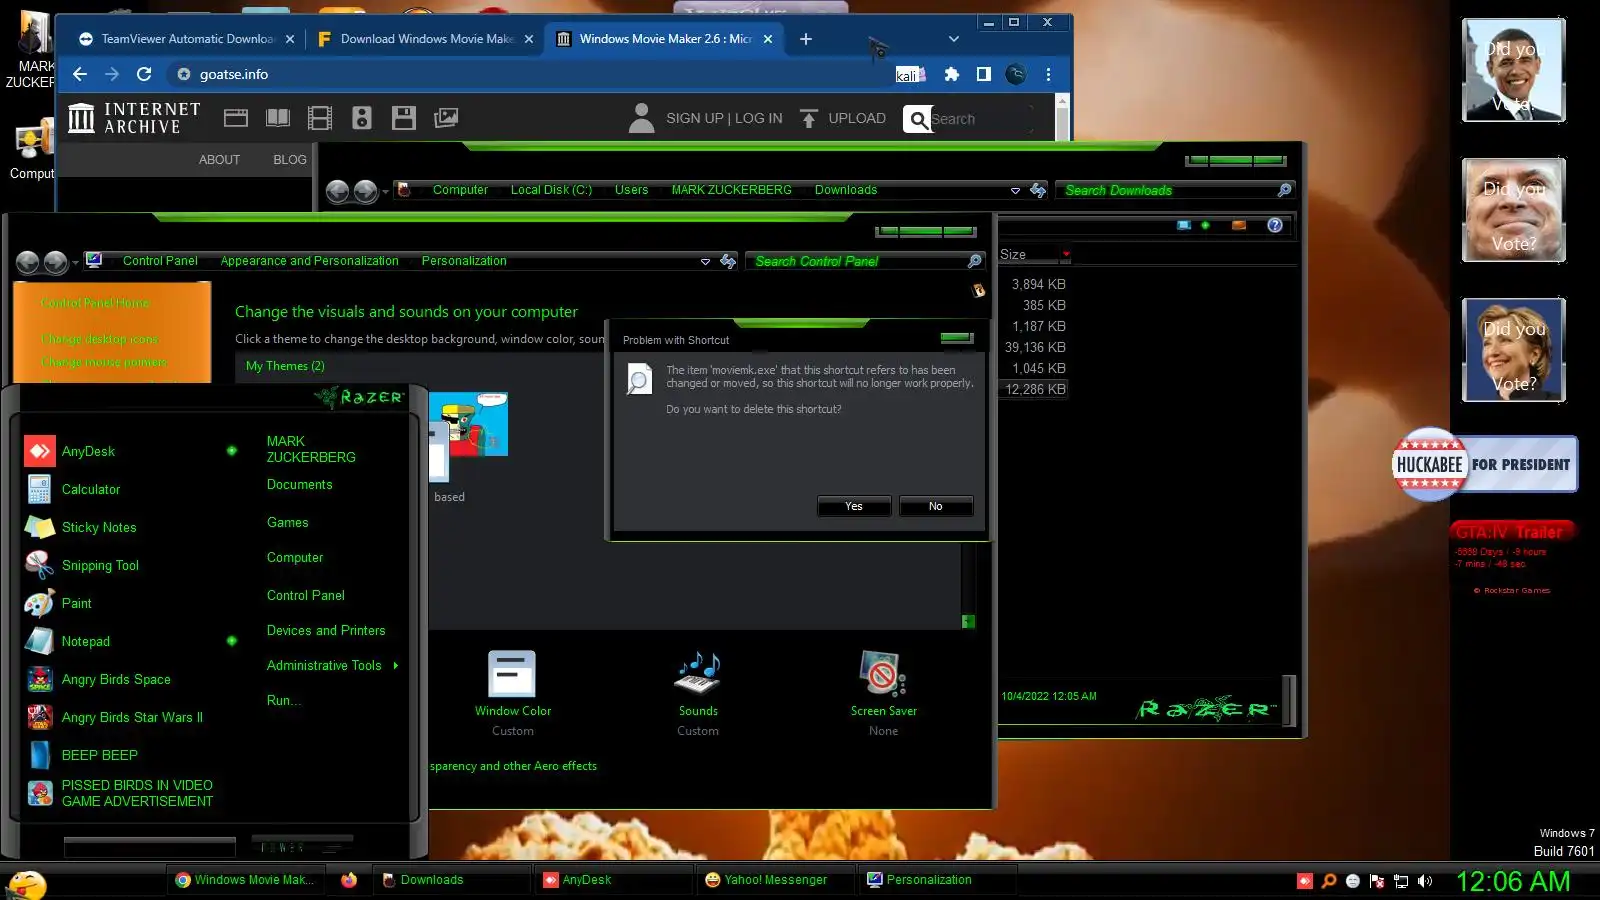The image size is (1600, 900).
Task: Click Yes in Problem with Shortcut dialog
Action: click(x=854, y=506)
